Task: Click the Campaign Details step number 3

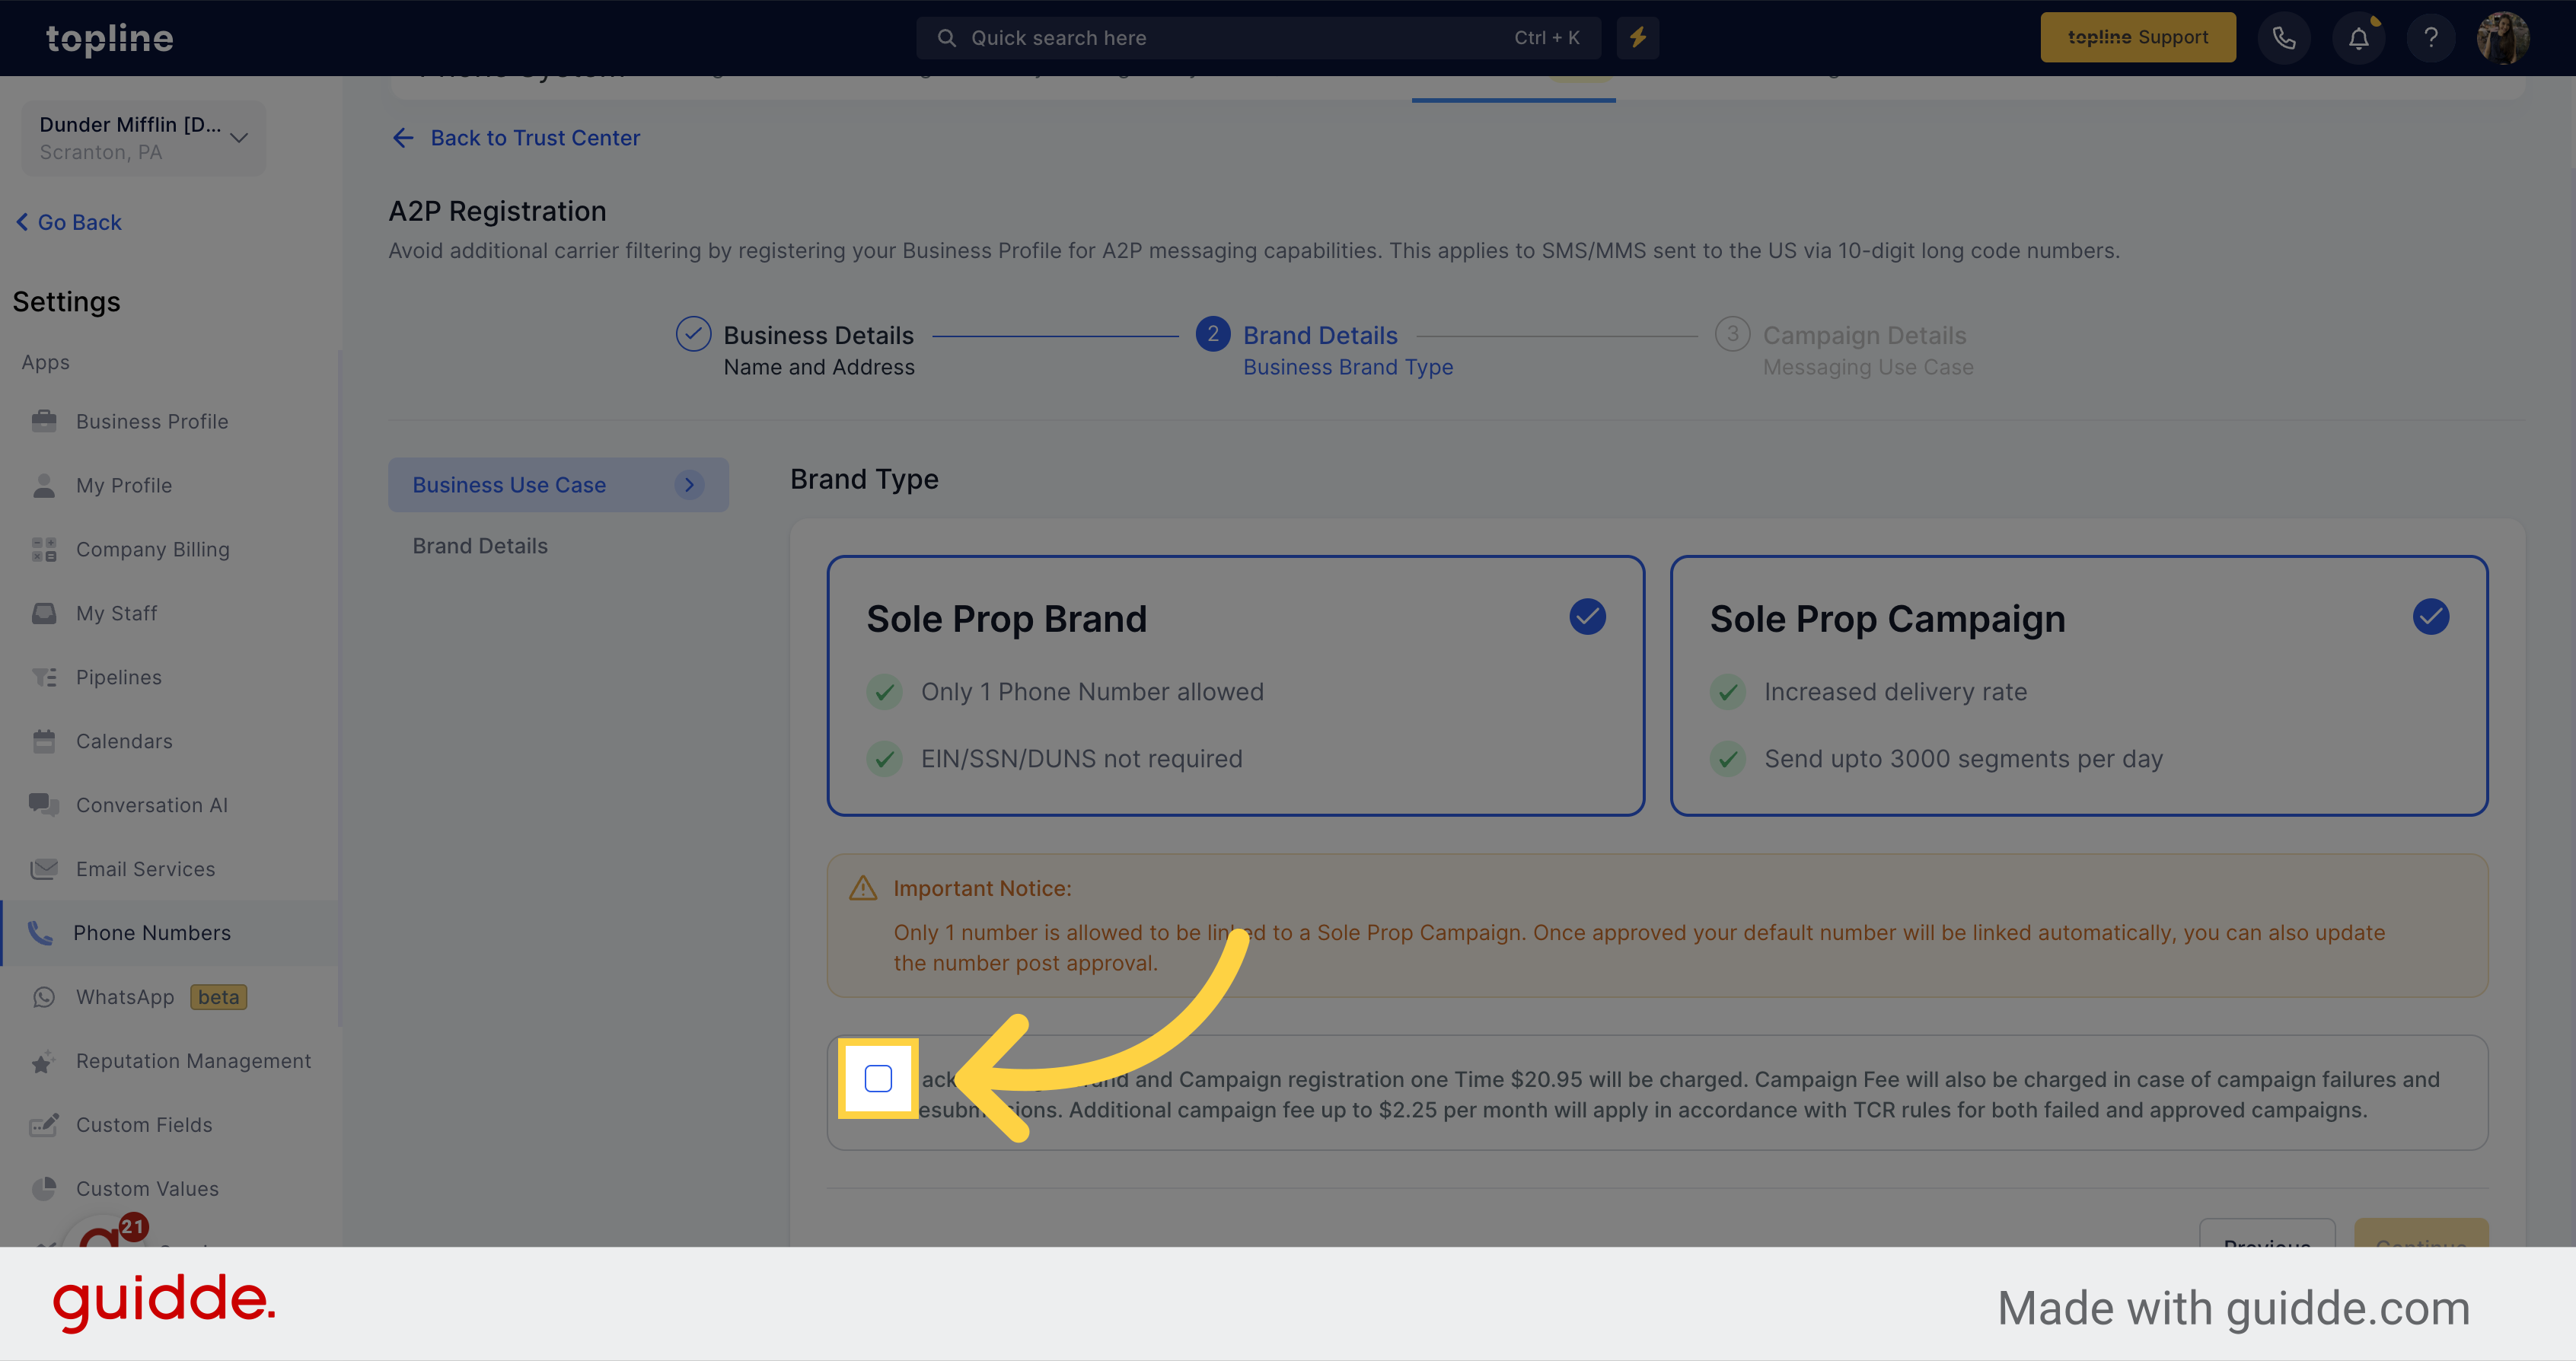Action: point(1732,334)
